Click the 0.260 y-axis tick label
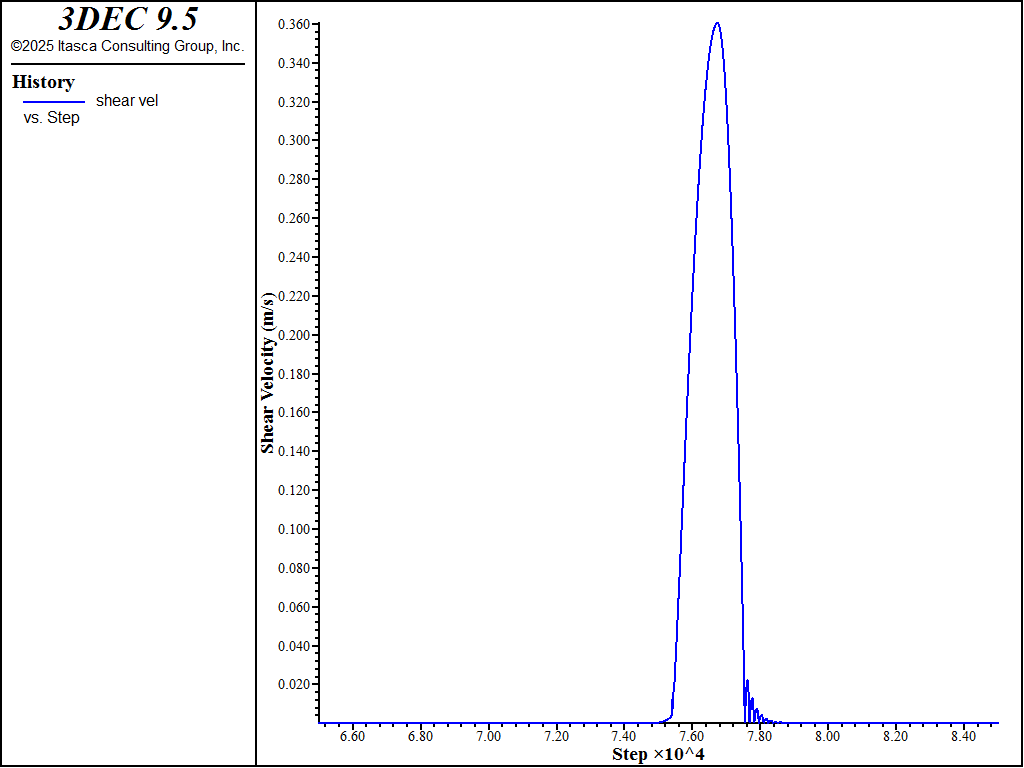The height and width of the screenshot is (768, 1024). [295, 219]
